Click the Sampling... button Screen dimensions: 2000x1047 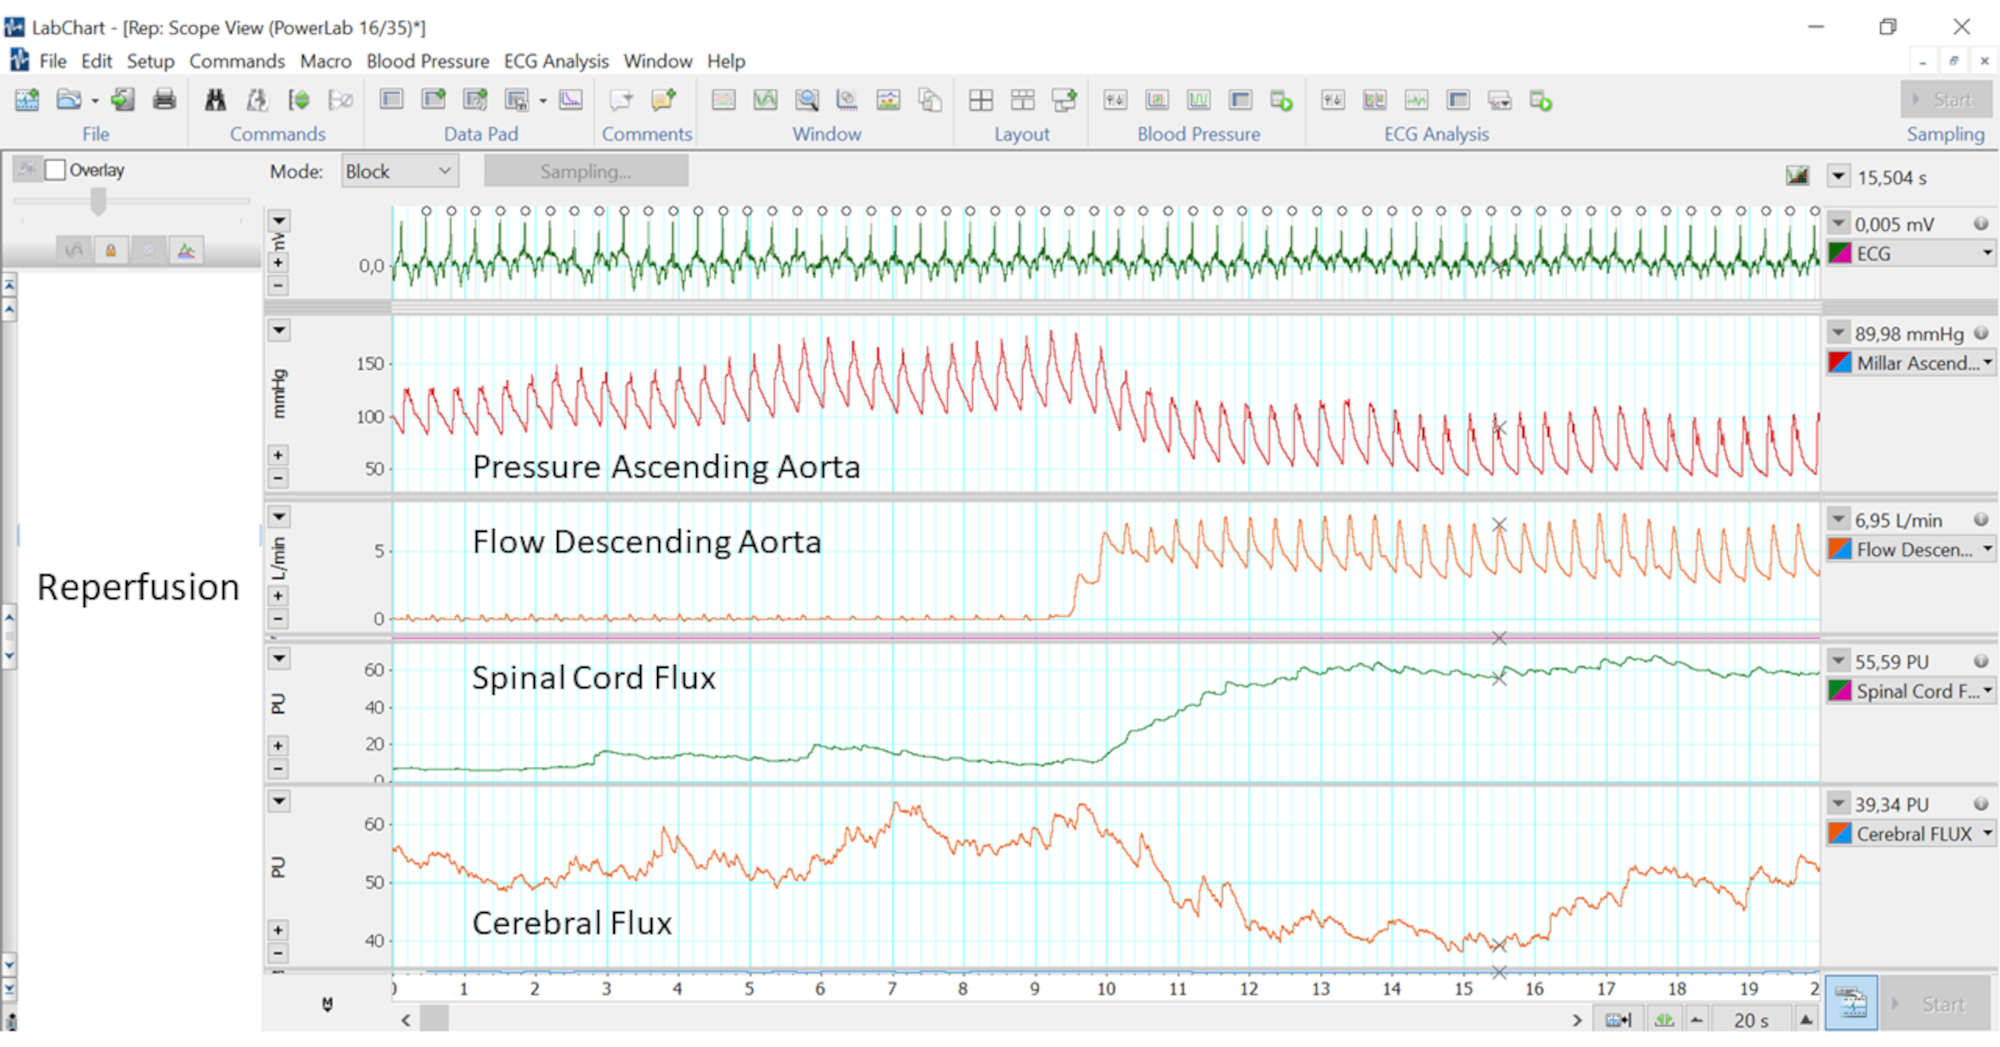pyautogui.click(x=585, y=171)
